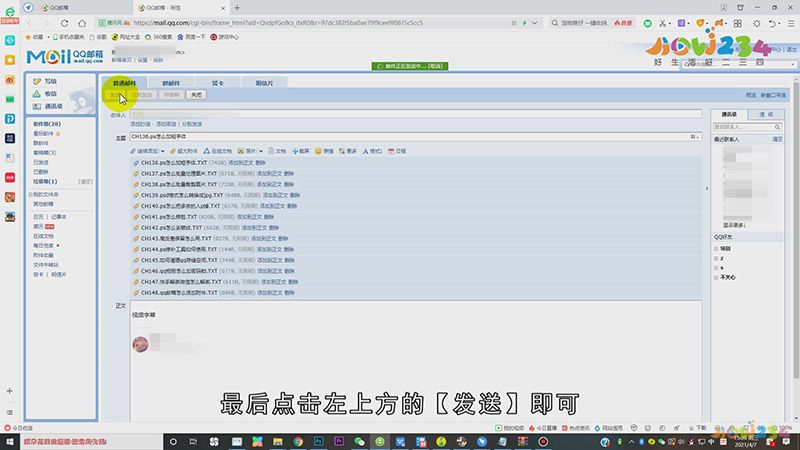Collapse the right contacts panel arrow

tap(707, 188)
